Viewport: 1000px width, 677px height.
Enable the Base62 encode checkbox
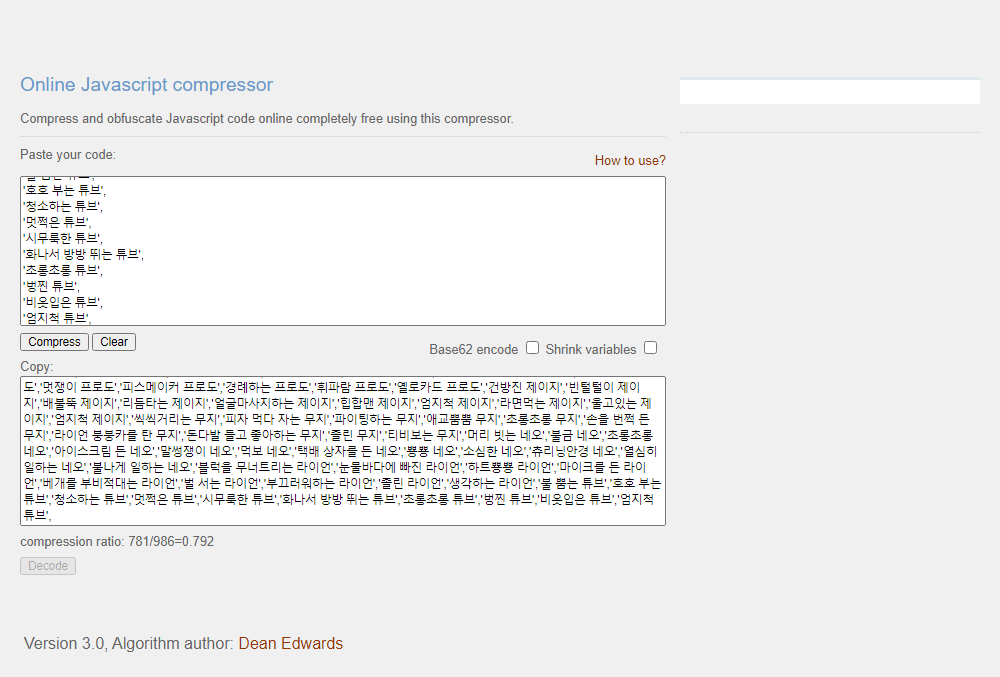(x=533, y=347)
